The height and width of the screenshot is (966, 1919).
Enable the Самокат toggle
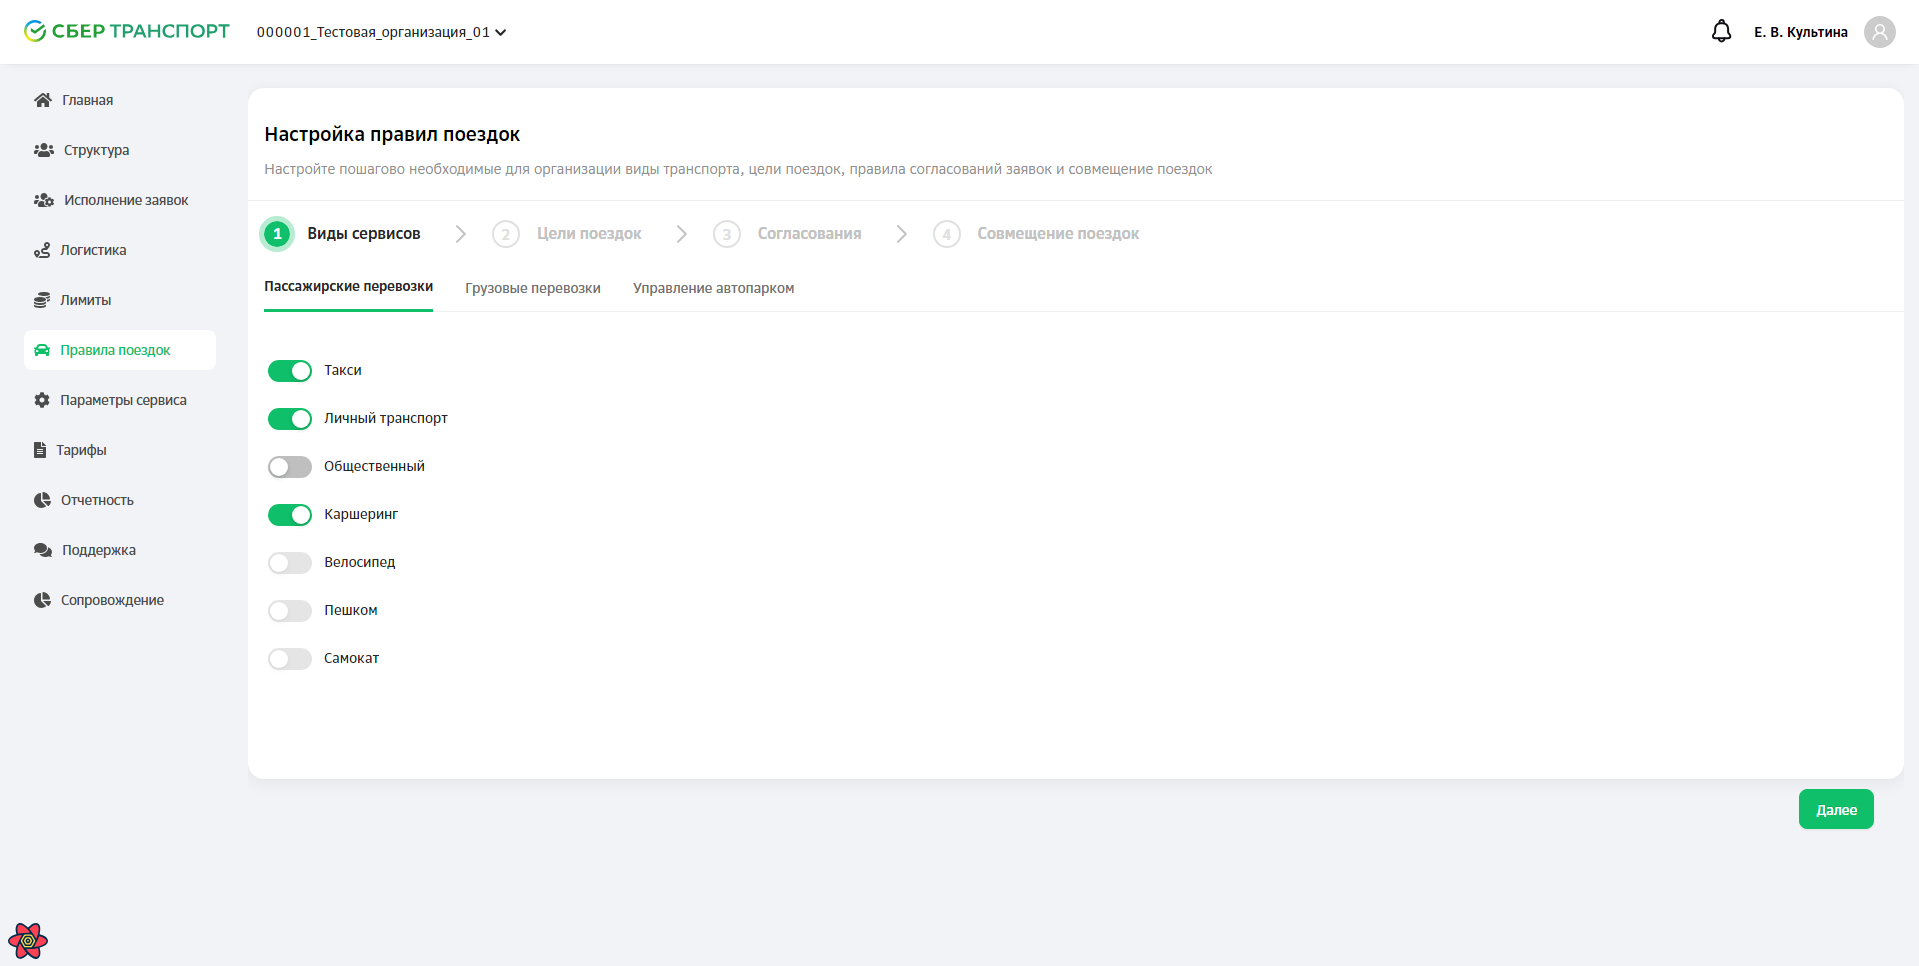(290, 659)
